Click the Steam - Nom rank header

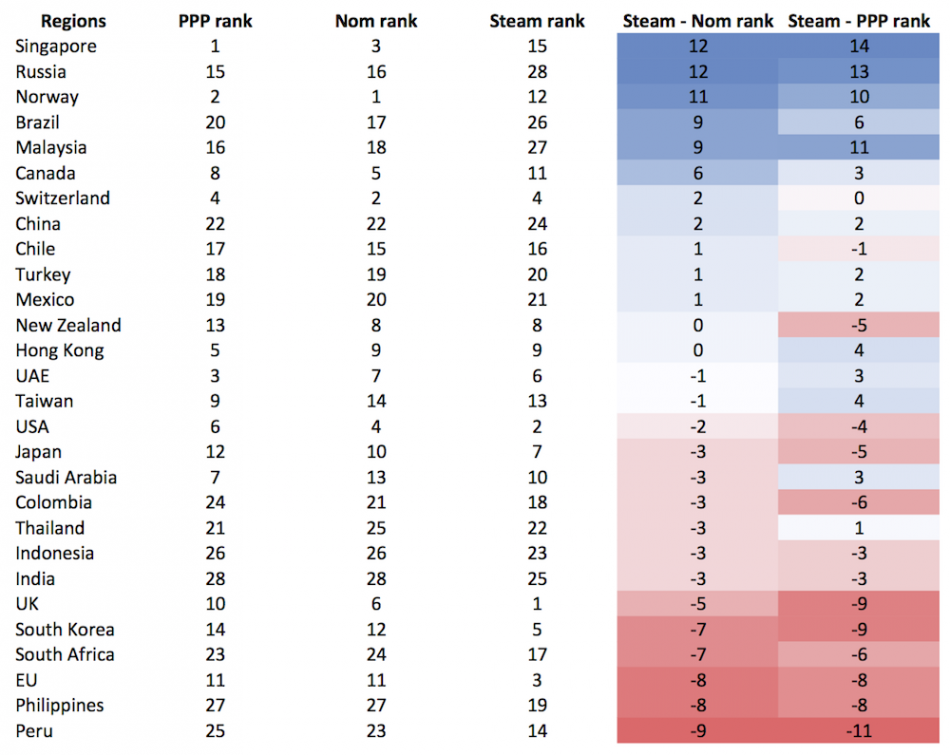698,21
